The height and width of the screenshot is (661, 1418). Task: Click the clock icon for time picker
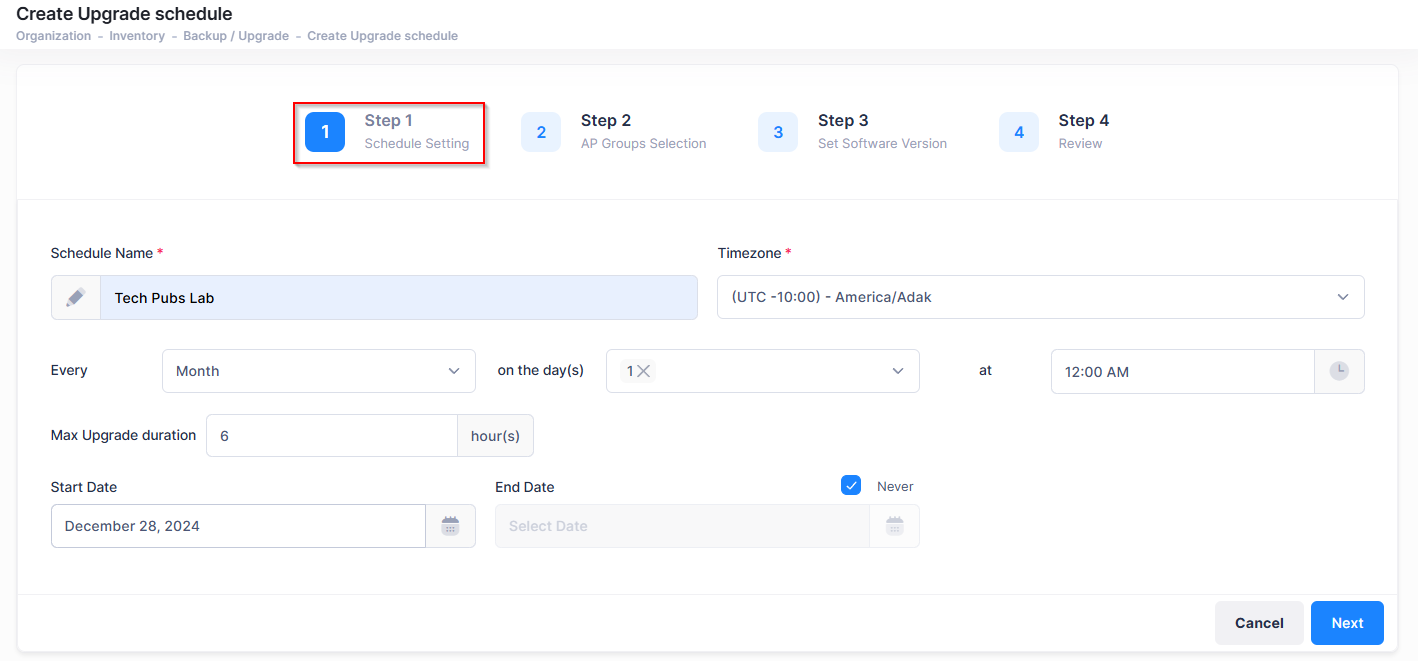pyautogui.click(x=1339, y=371)
